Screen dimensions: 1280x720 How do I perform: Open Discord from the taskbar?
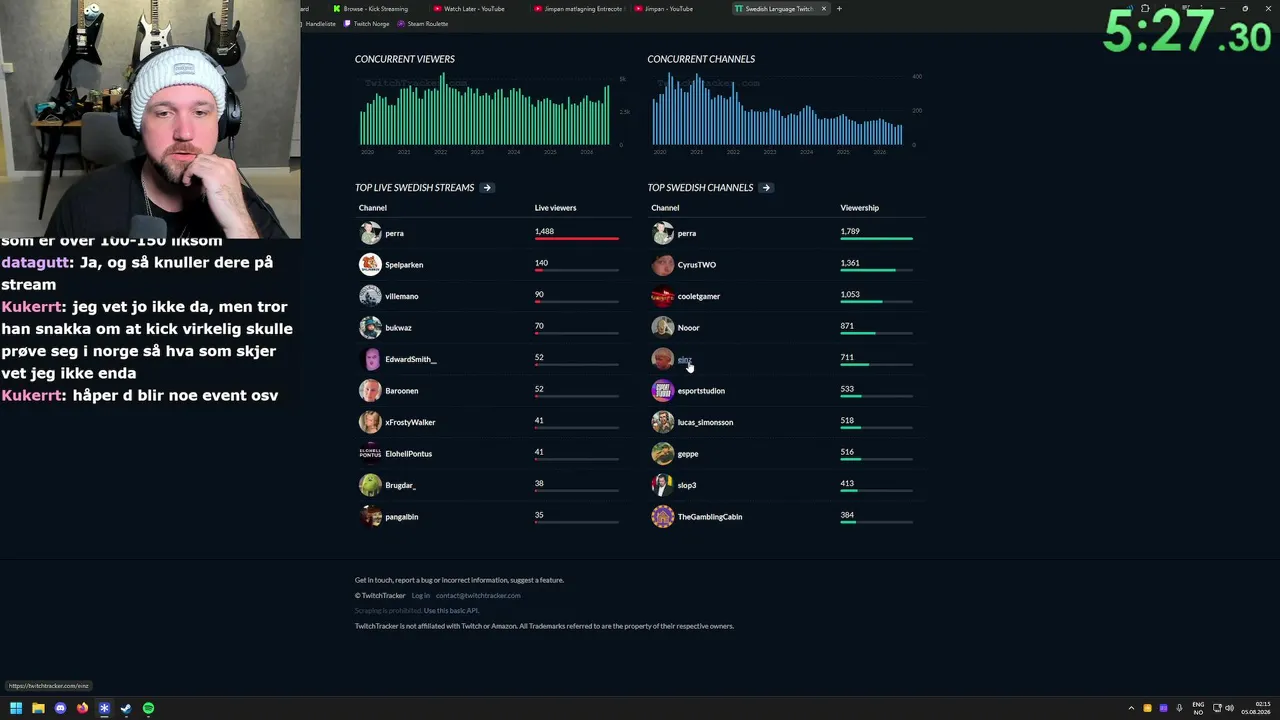[60, 708]
